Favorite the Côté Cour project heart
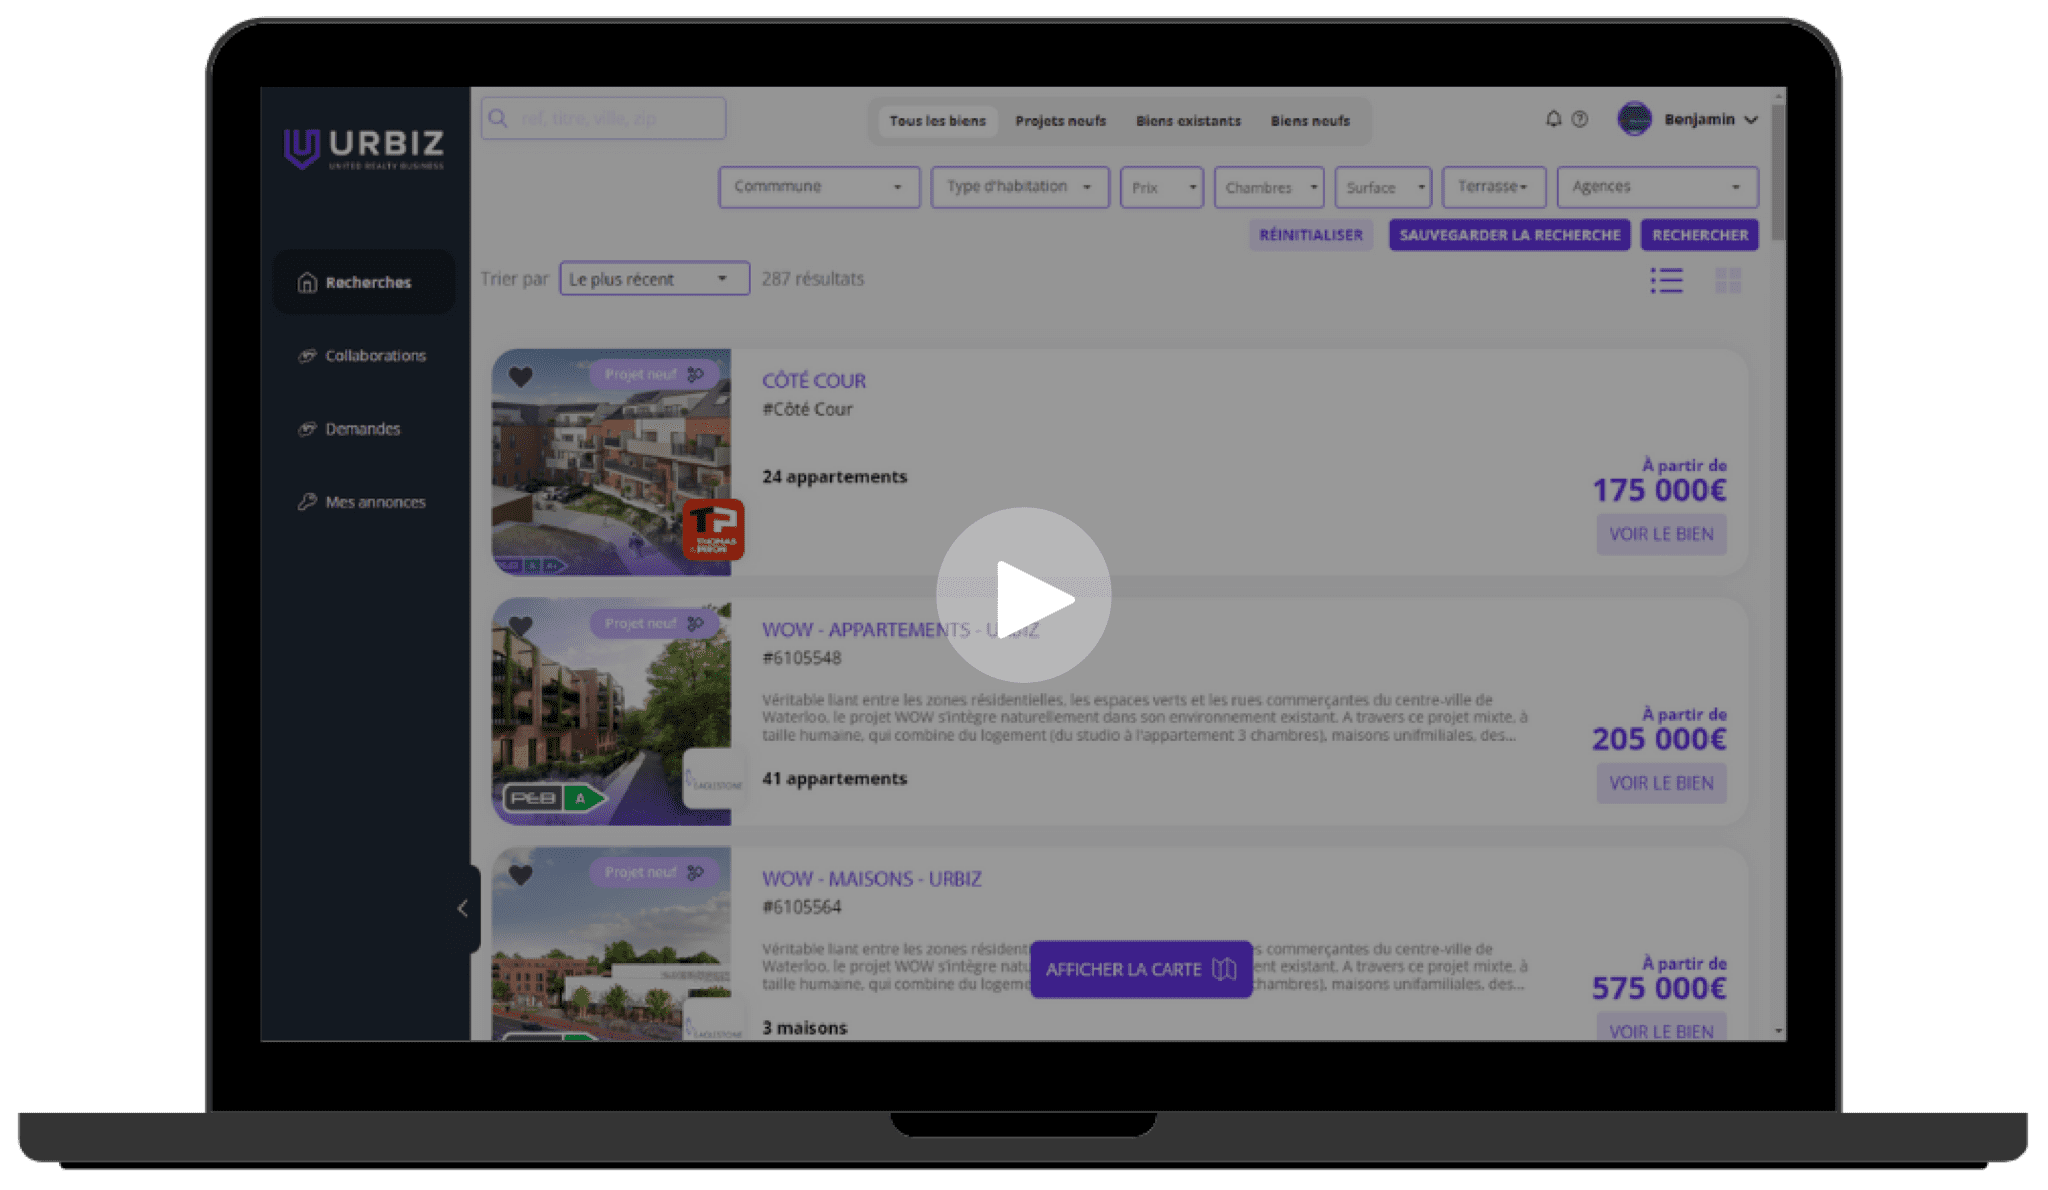 [521, 378]
